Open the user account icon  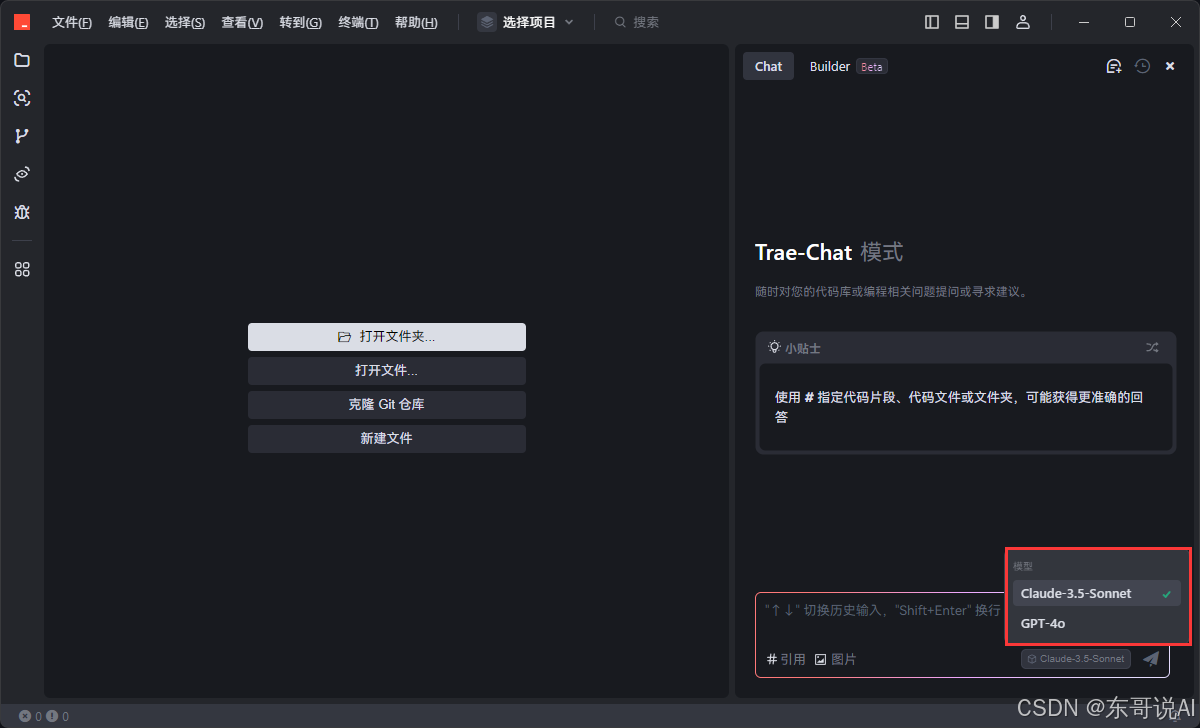1022,22
